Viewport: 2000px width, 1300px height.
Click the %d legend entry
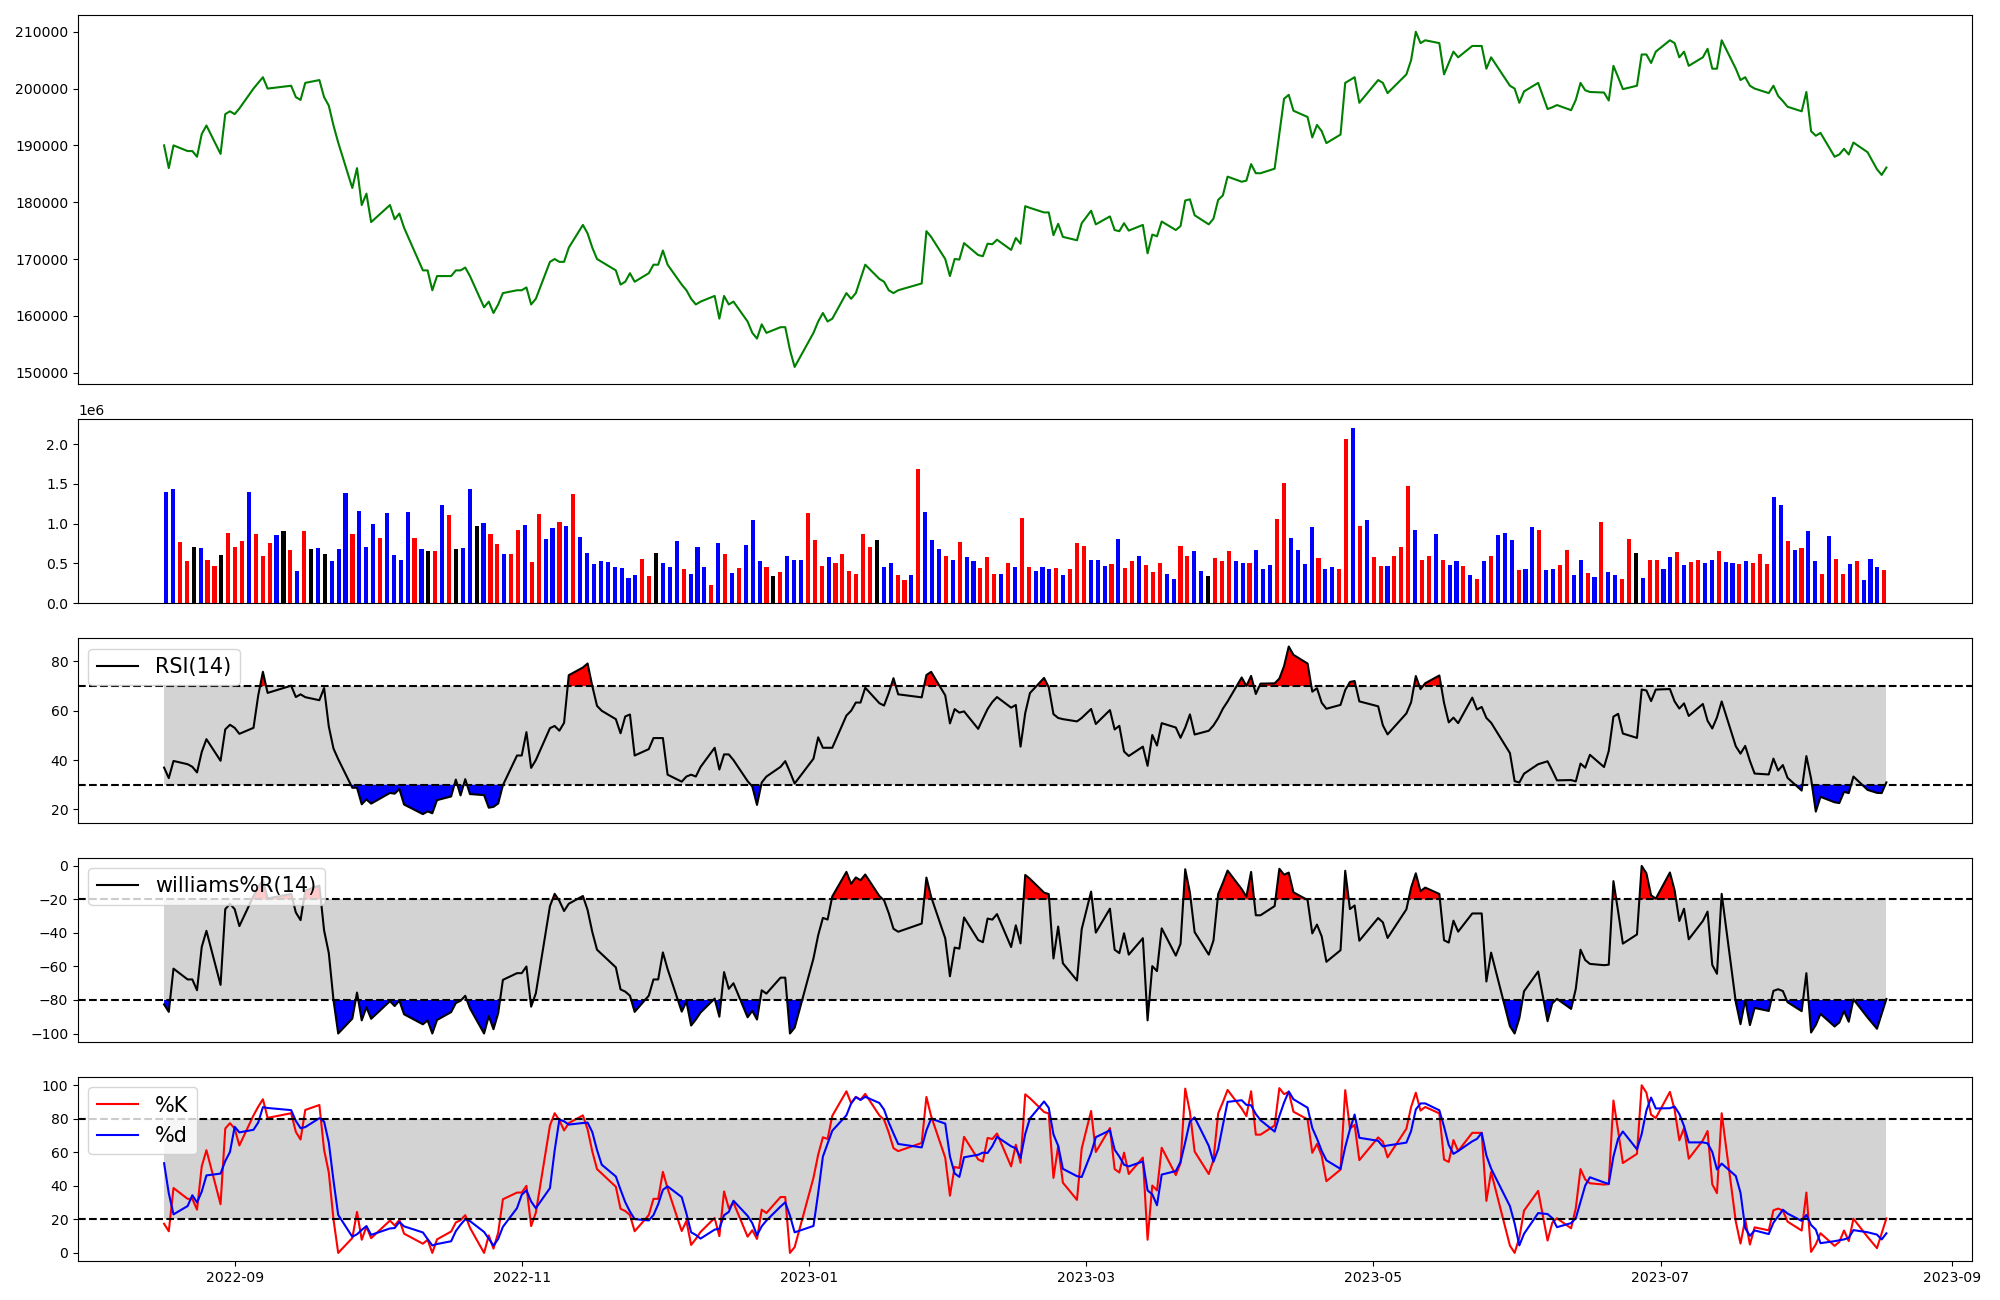pyautogui.click(x=171, y=1135)
